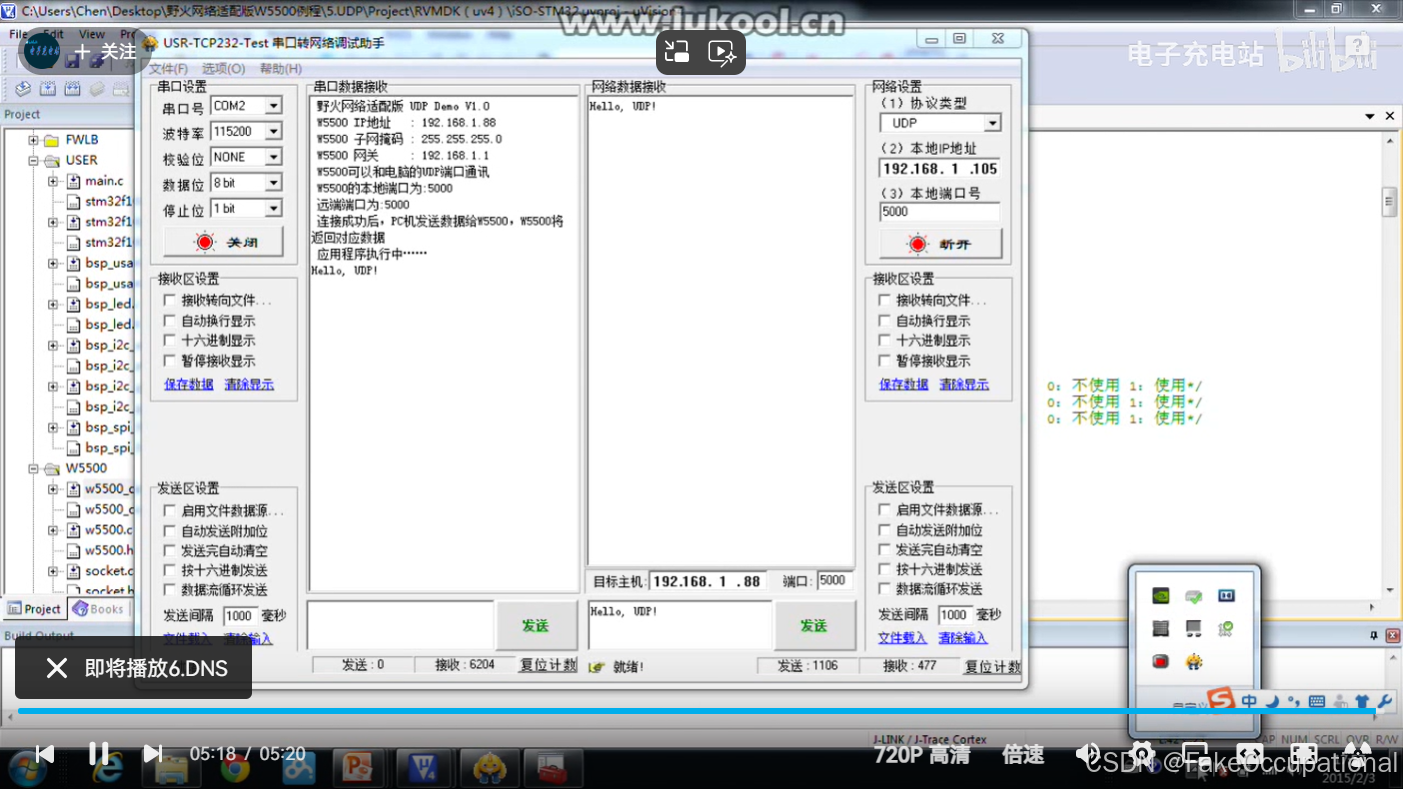Enable serial 接收转向文件 checkbox

pyautogui.click(x=170, y=300)
